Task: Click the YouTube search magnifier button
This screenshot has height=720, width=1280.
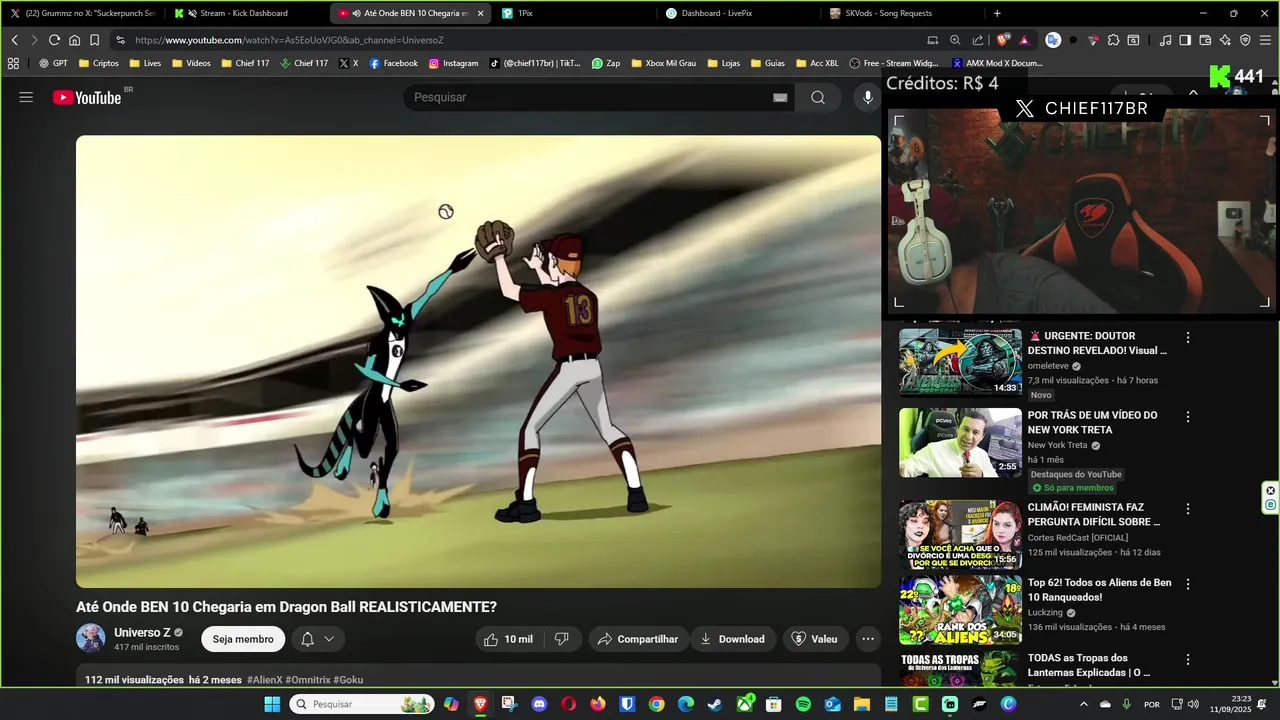Action: 818,97
